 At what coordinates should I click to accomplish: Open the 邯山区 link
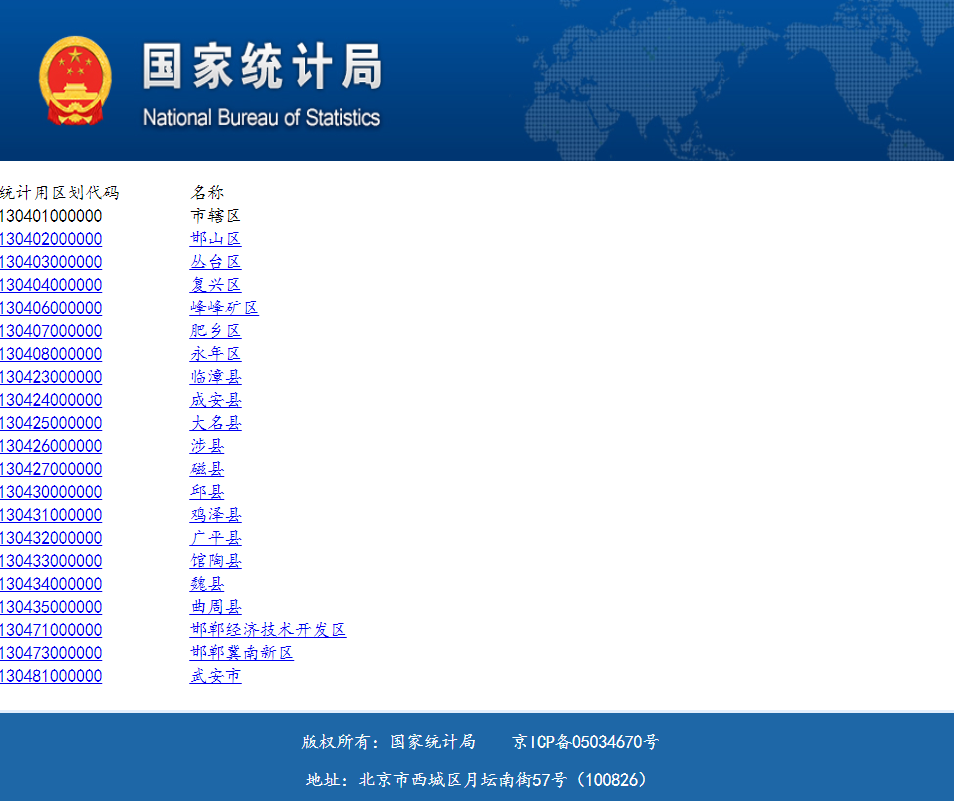tap(215, 239)
